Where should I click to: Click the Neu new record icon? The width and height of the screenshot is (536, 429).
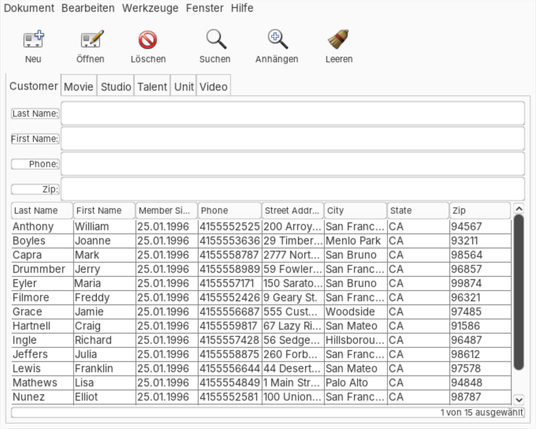[x=34, y=39]
